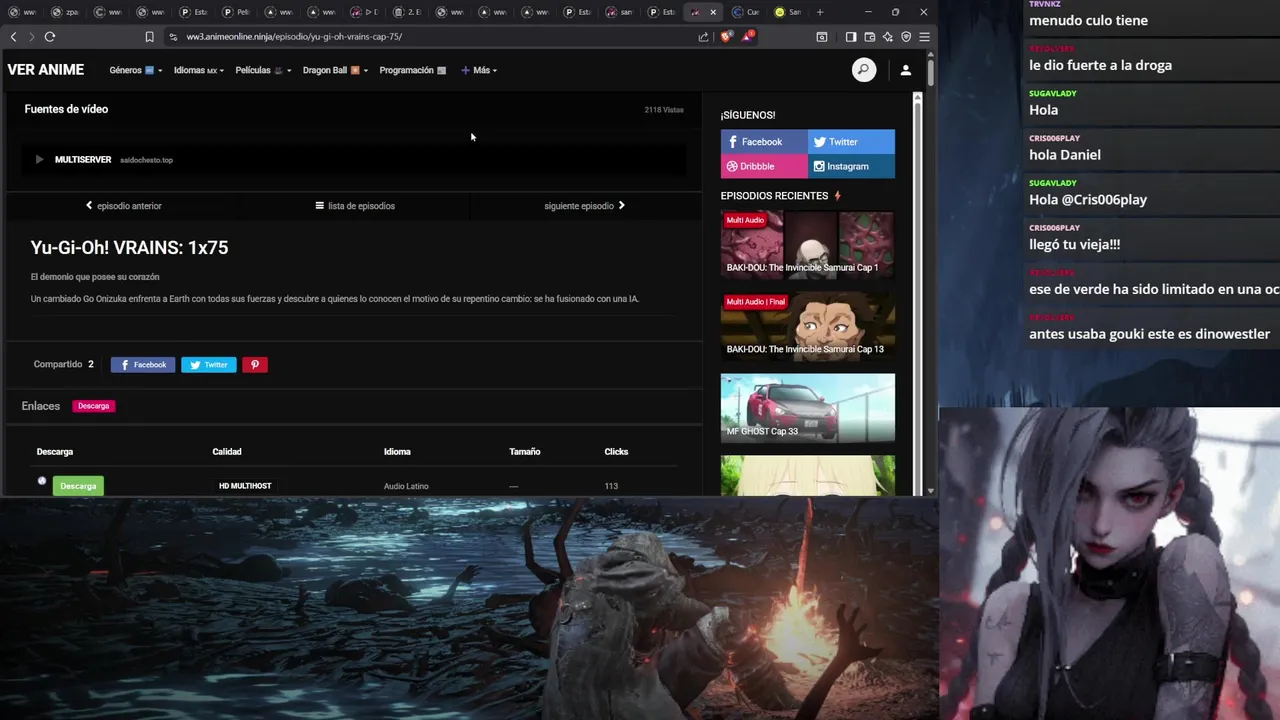Click the 'Fuentes de vídeo' heading
This screenshot has height=720, width=1280.
point(66,109)
